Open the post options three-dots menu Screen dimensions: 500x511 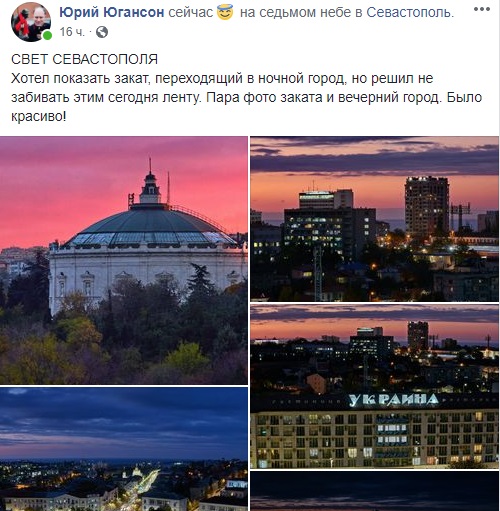(x=482, y=9)
